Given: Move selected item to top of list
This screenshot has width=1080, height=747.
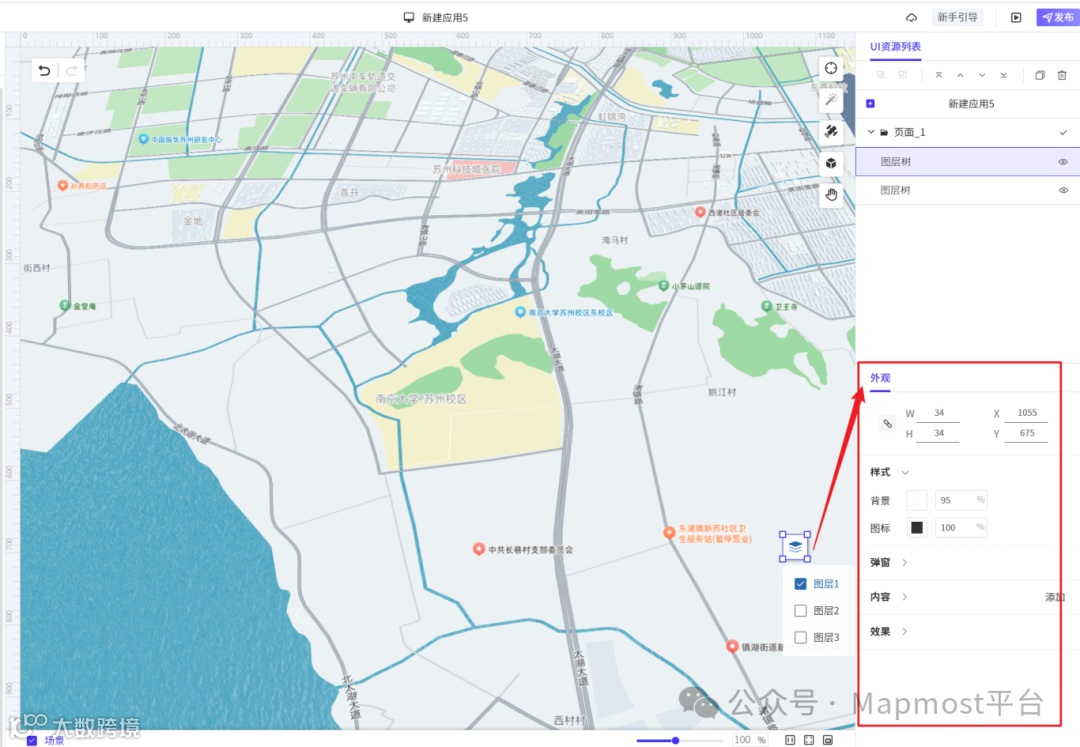Looking at the screenshot, I should click(938, 75).
